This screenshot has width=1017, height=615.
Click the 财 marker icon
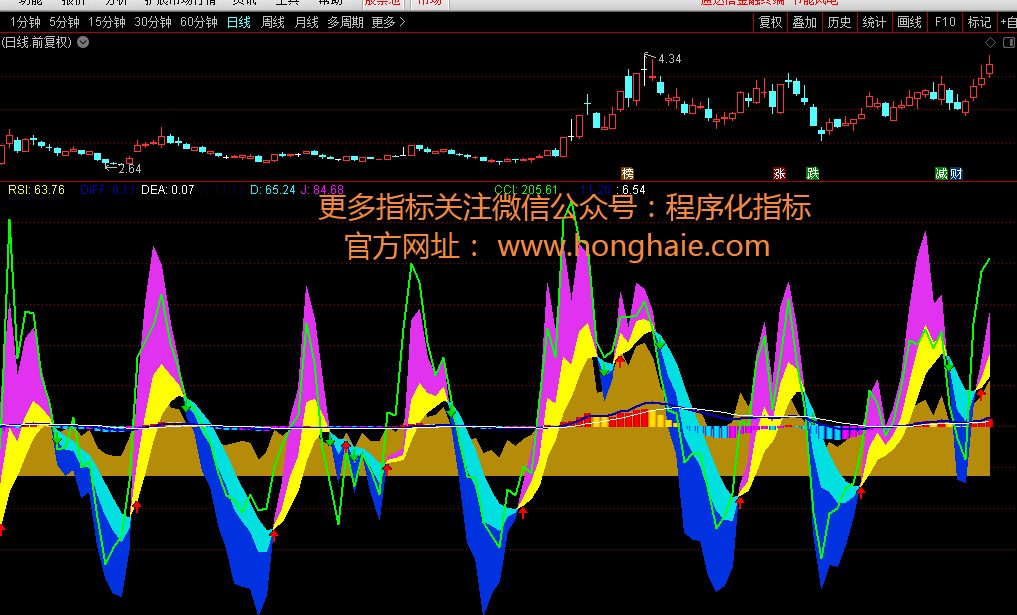956,173
